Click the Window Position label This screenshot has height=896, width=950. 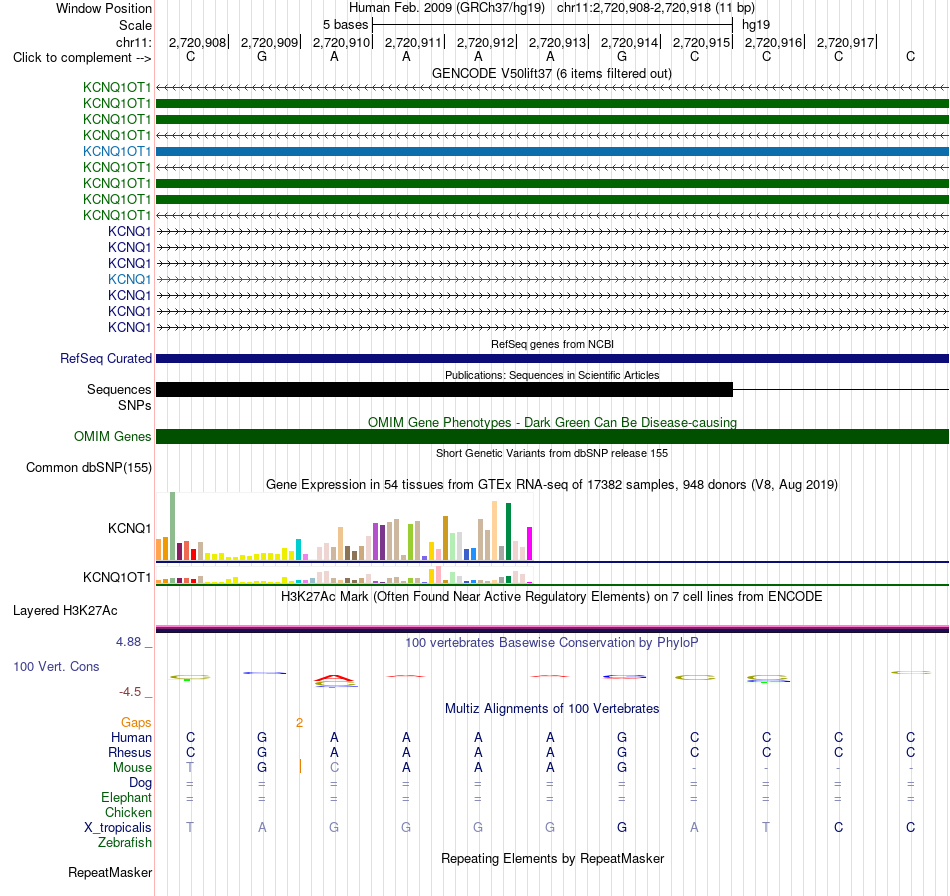tap(104, 8)
